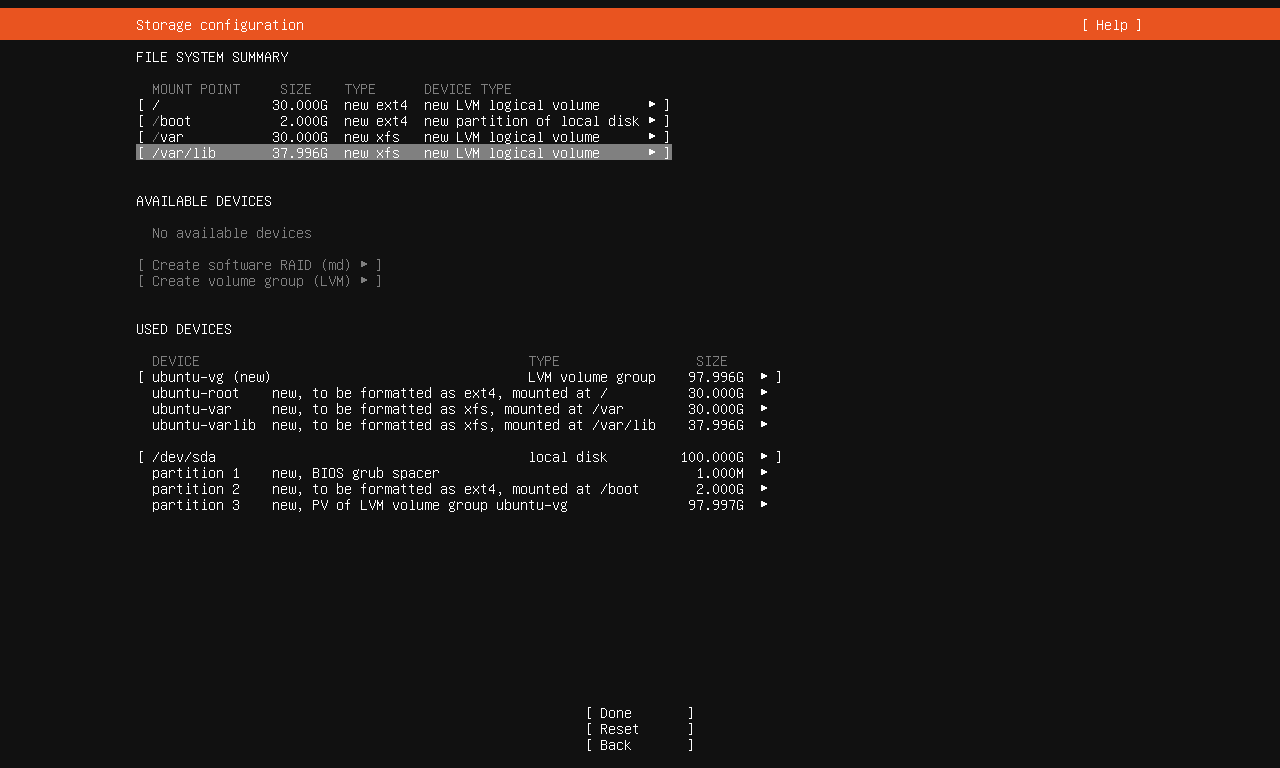The width and height of the screenshot is (1280, 768).
Task: Click arrow beside ubuntu-var logical volume
Action: [764, 409]
